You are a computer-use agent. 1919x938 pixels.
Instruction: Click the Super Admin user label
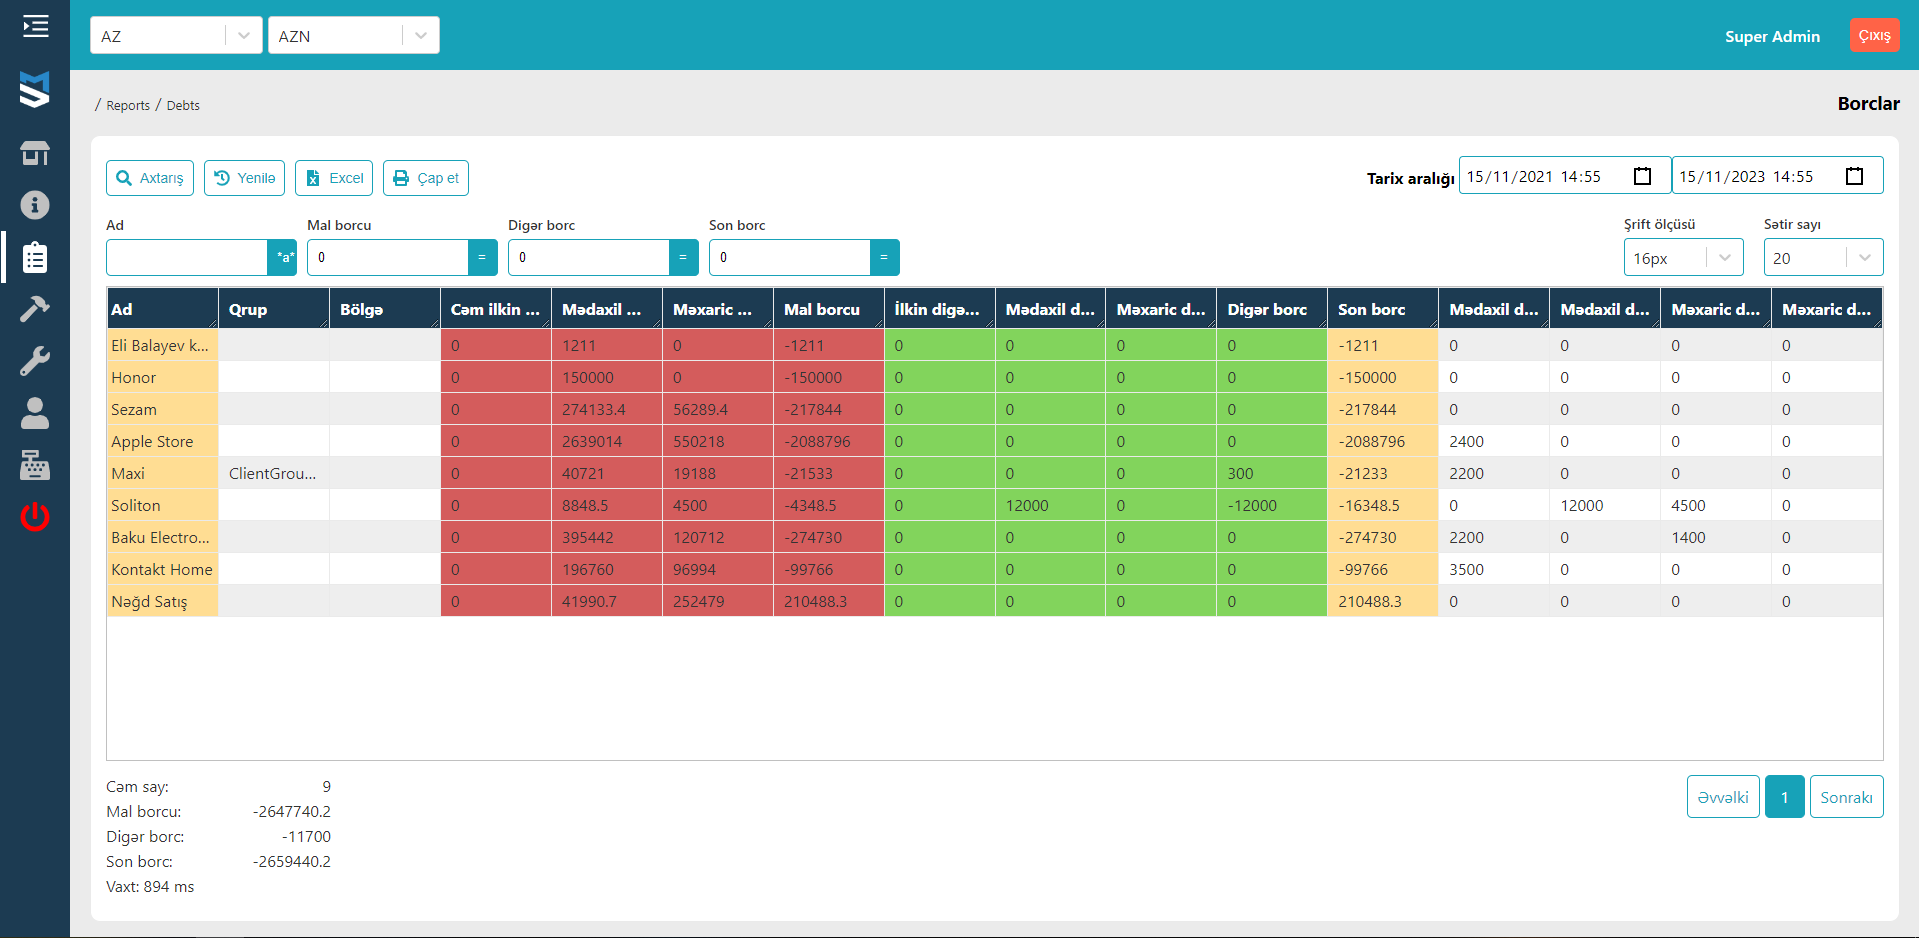[1772, 36]
